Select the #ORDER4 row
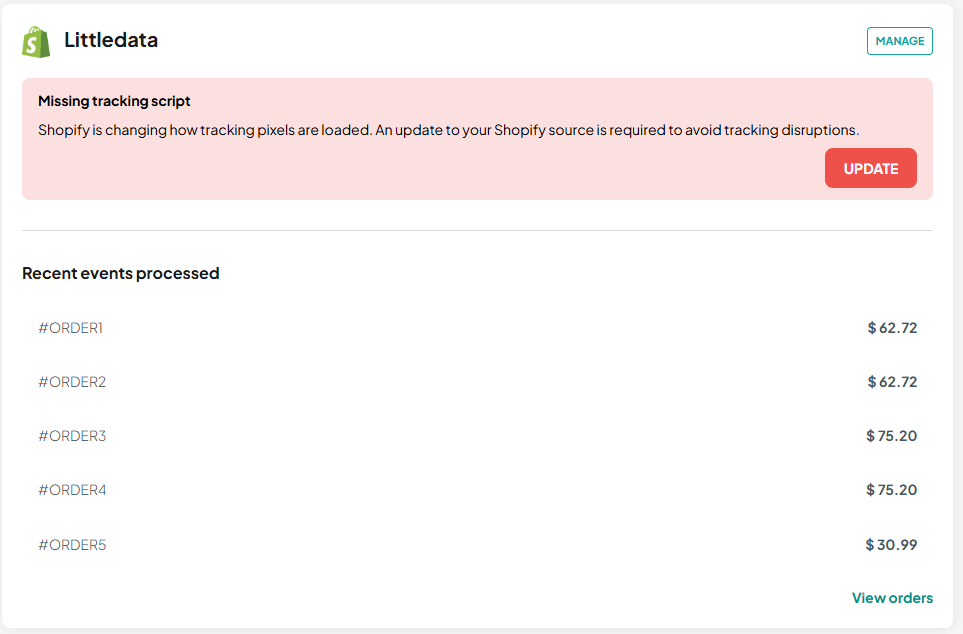This screenshot has height=634, width=963. [477, 490]
